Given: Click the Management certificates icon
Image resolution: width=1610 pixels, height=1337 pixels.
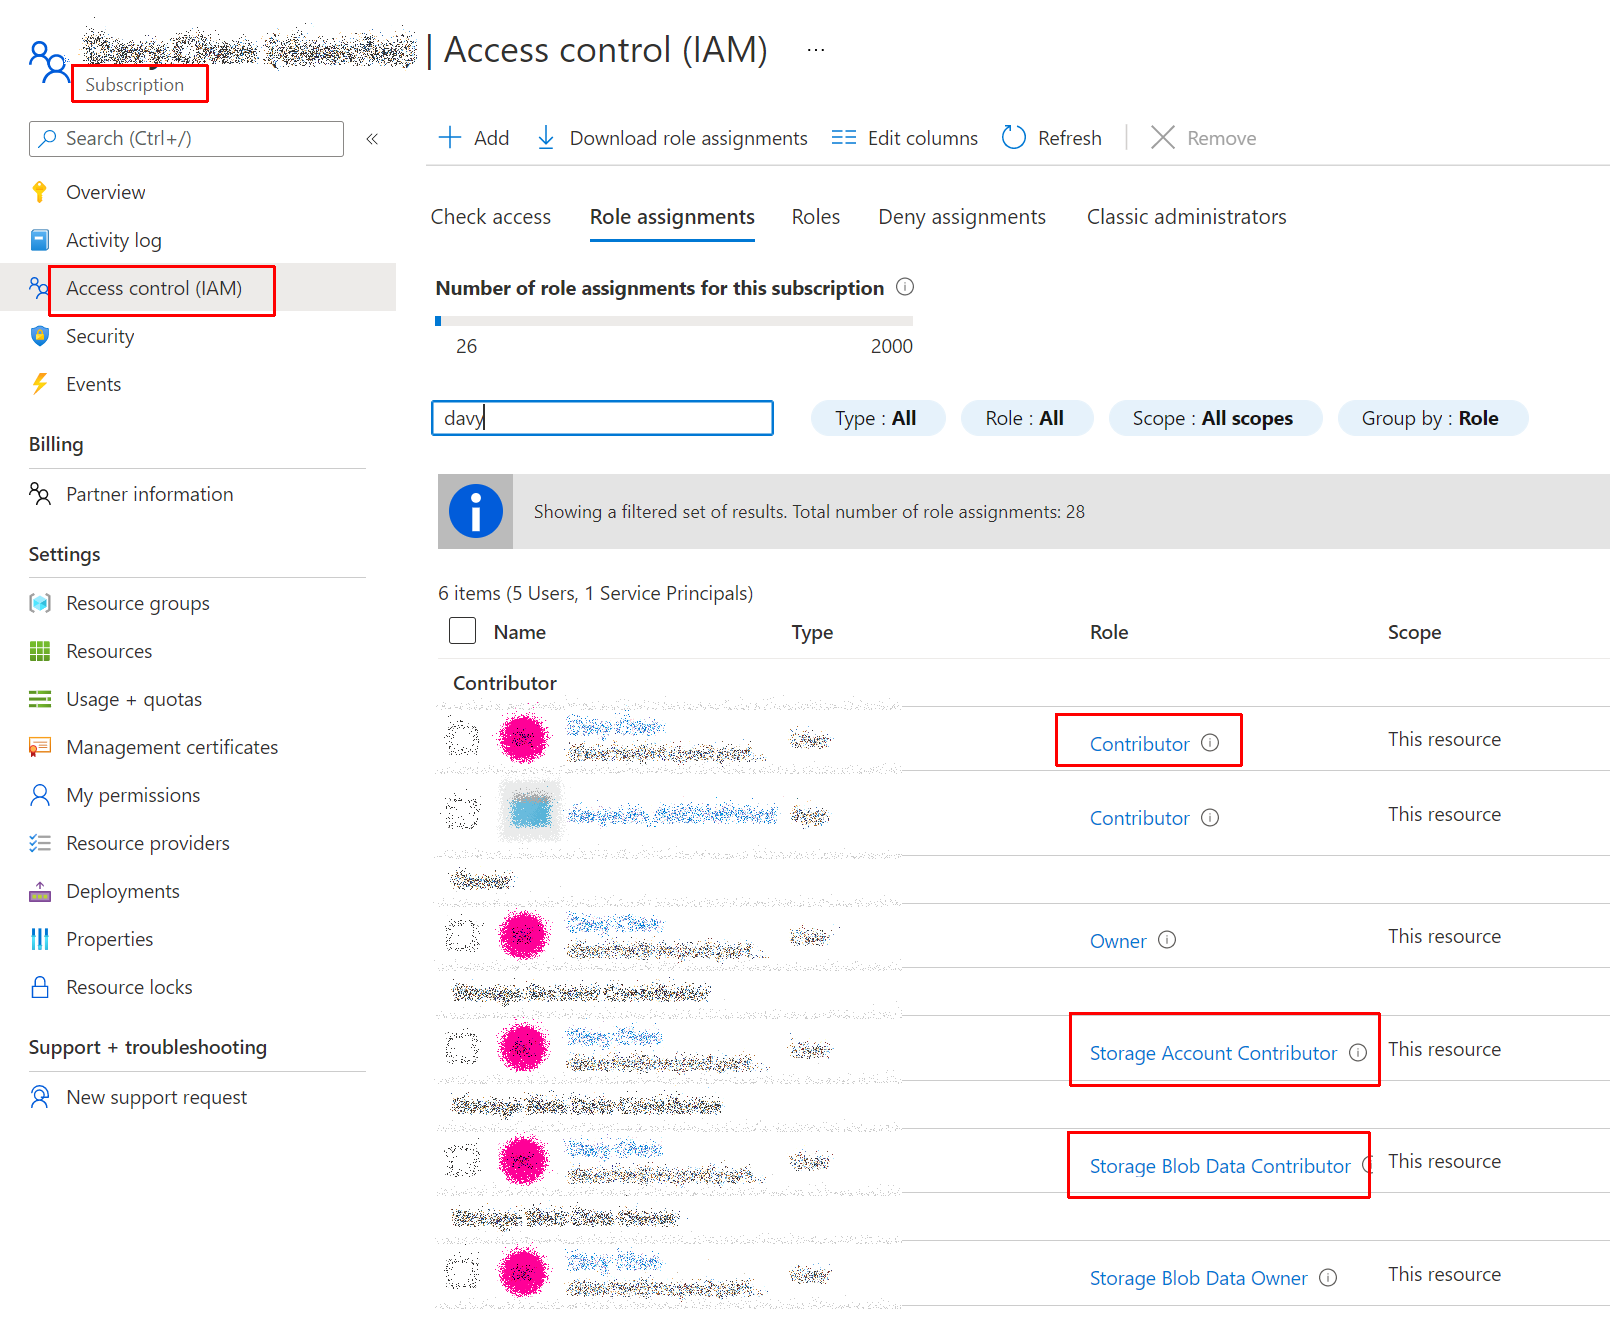Looking at the screenshot, I should pyautogui.click(x=40, y=747).
